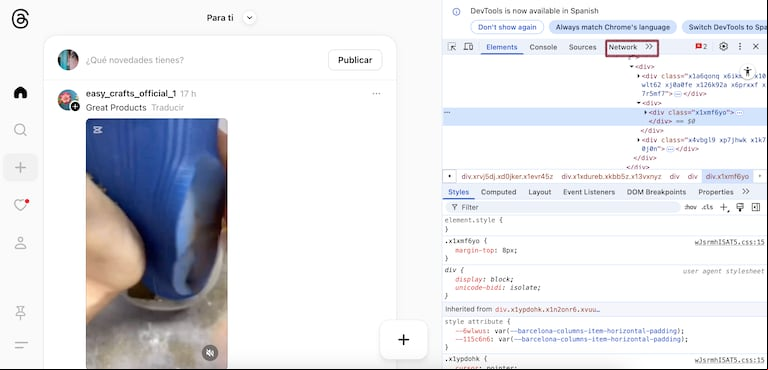Screen dimensions: 768x370
Task: Open the post video
Action: (x=157, y=243)
